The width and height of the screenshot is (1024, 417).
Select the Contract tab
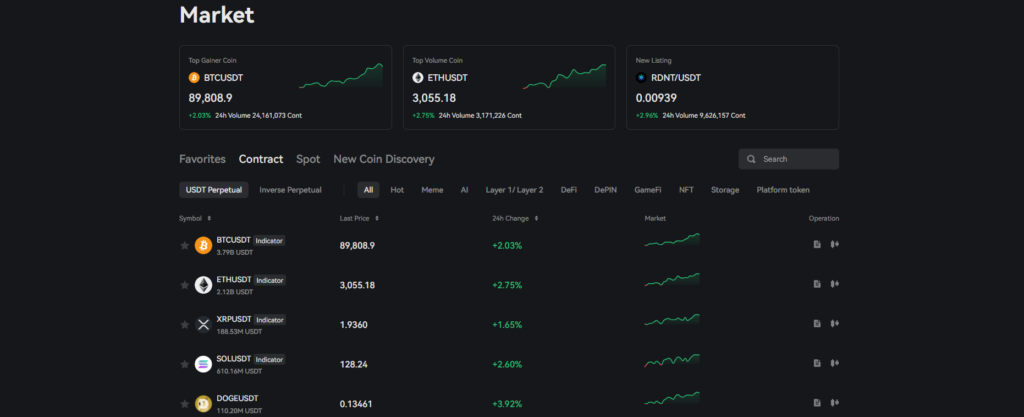click(x=261, y=159)
